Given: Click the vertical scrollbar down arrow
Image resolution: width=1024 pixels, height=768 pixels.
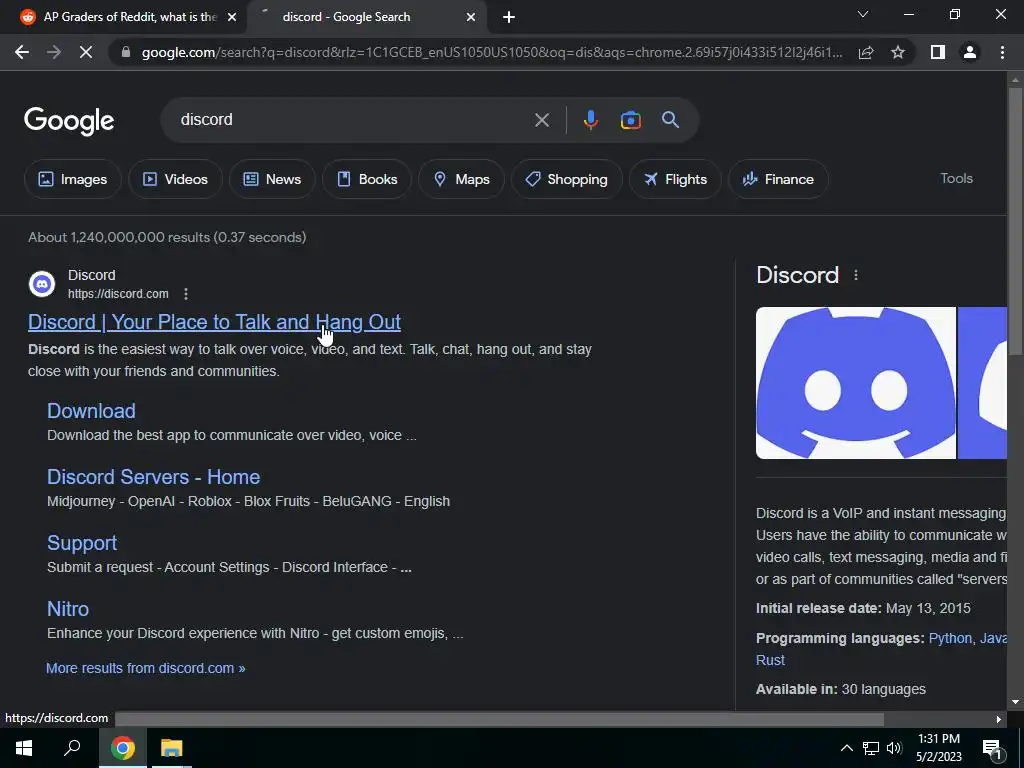Looking at the screenshot, I should tap(1015, 702).
